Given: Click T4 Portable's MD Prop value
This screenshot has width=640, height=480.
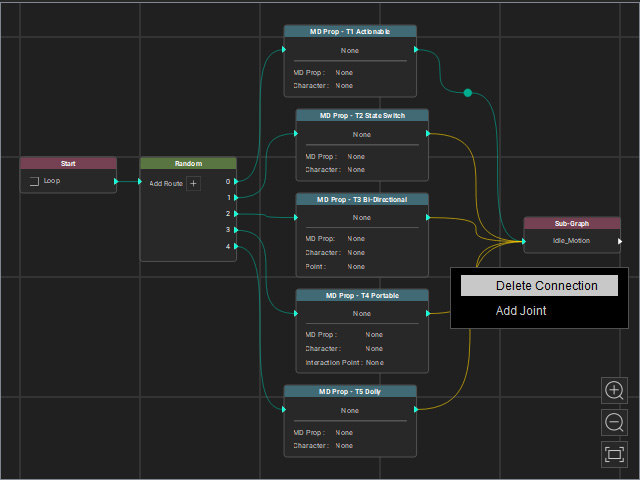Looking at the screenshot, I should [x=374, y=335].
